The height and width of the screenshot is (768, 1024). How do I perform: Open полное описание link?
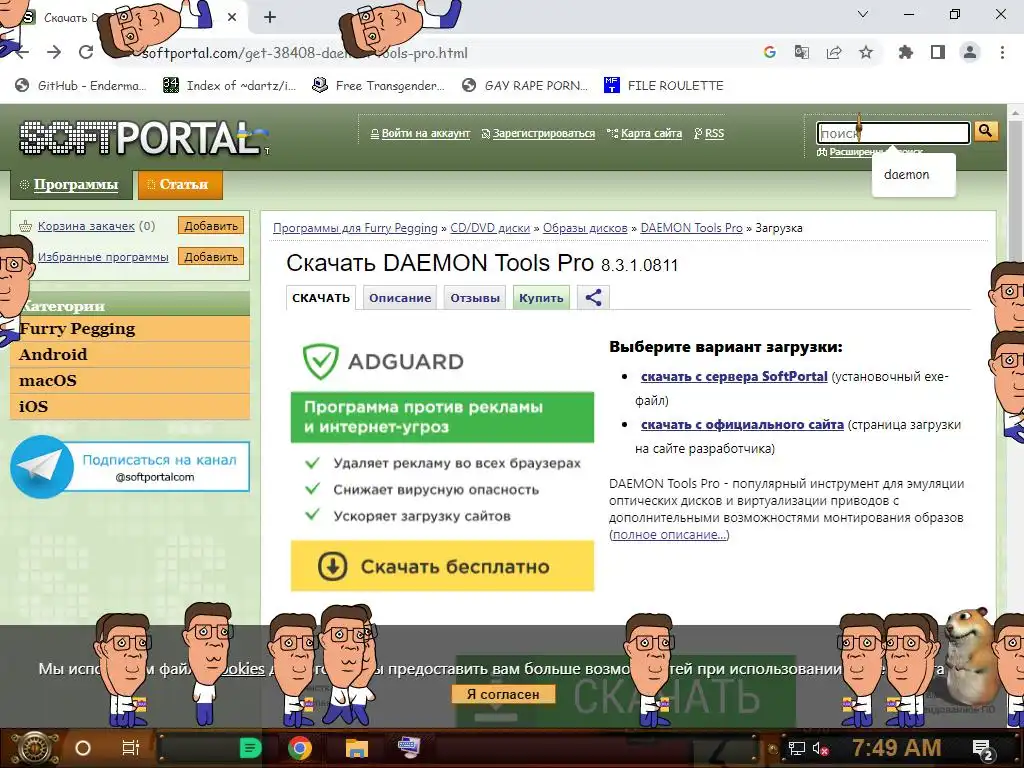tap(669, 535)
